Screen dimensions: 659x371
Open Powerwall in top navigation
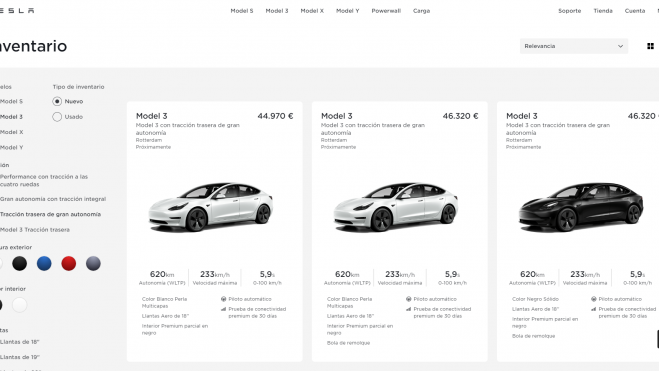386,11
